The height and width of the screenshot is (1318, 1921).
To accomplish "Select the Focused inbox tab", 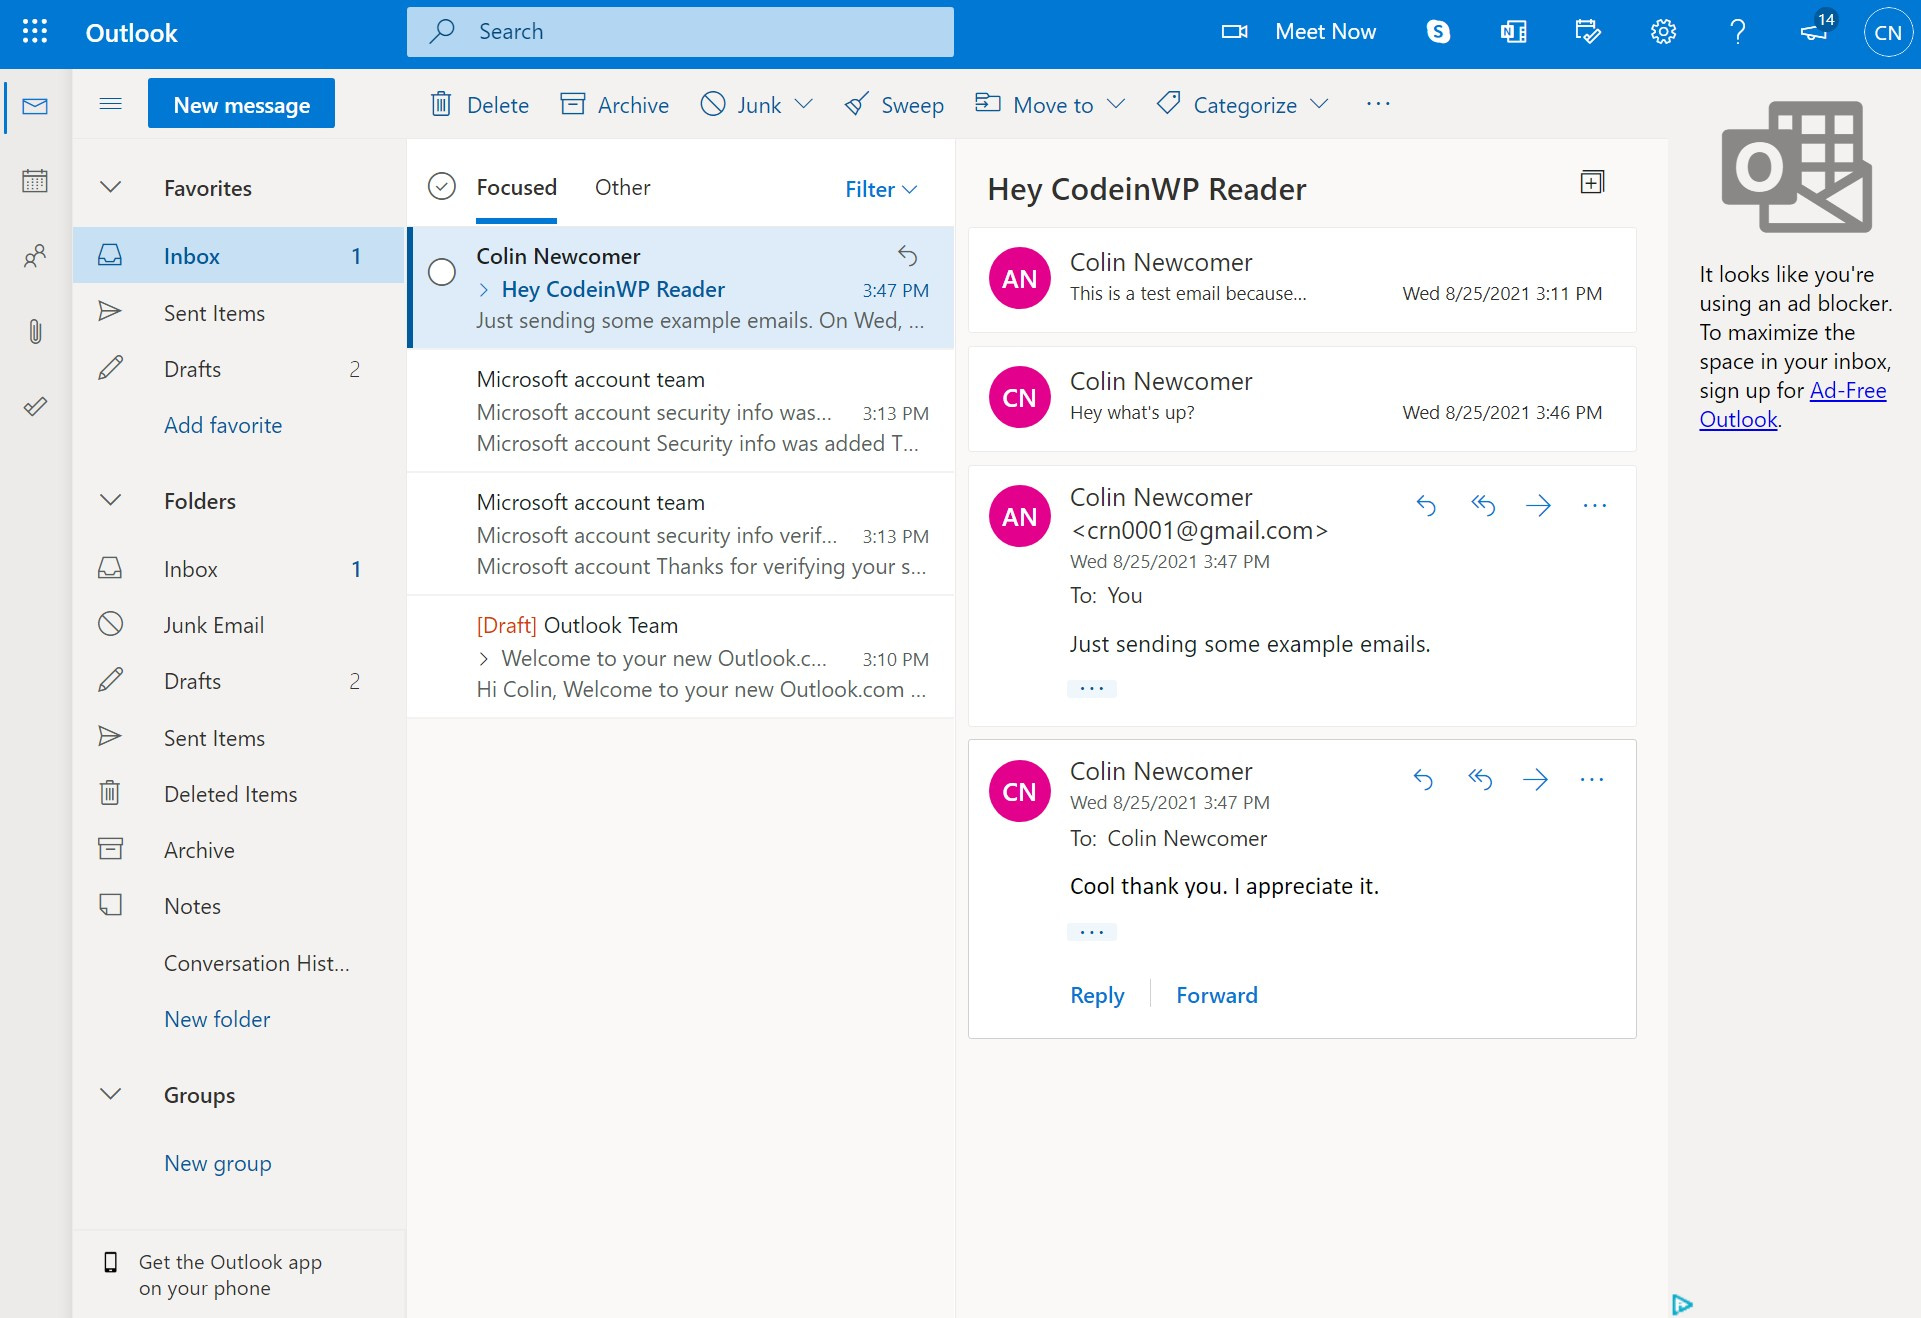I will pos(515,187).
